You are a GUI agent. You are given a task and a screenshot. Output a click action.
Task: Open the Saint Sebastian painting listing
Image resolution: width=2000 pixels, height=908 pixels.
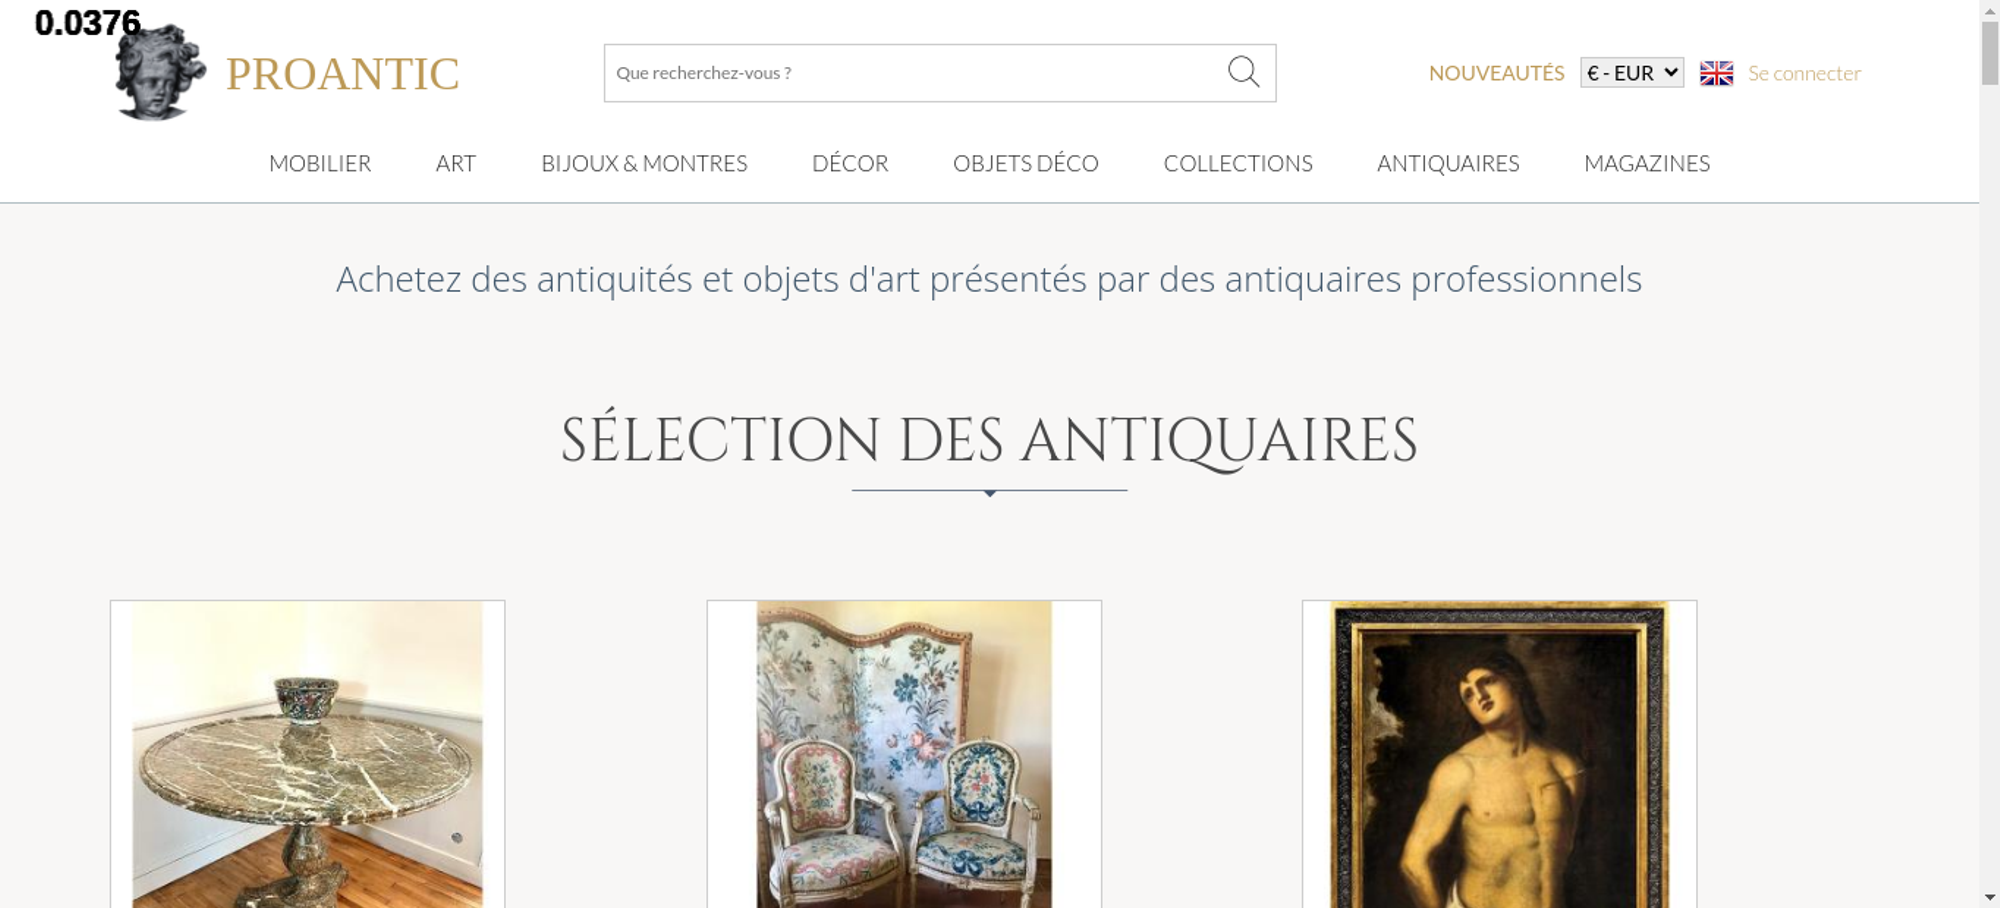pos(1499,754)
